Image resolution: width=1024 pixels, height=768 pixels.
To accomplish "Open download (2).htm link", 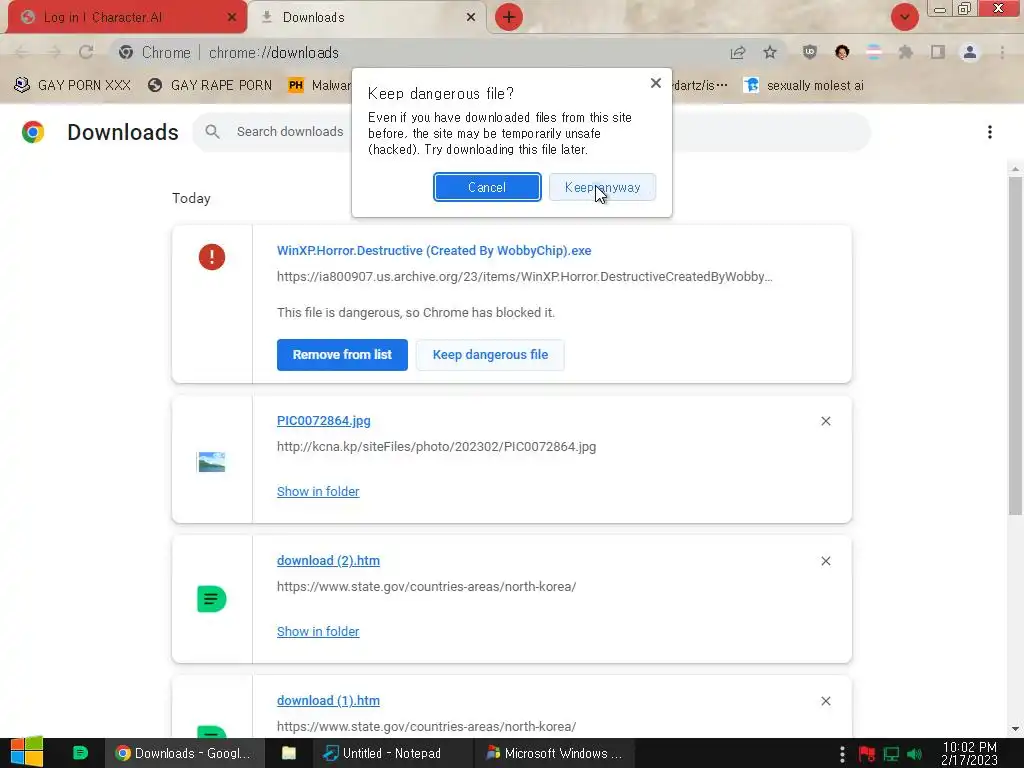I will coord(328,561).
